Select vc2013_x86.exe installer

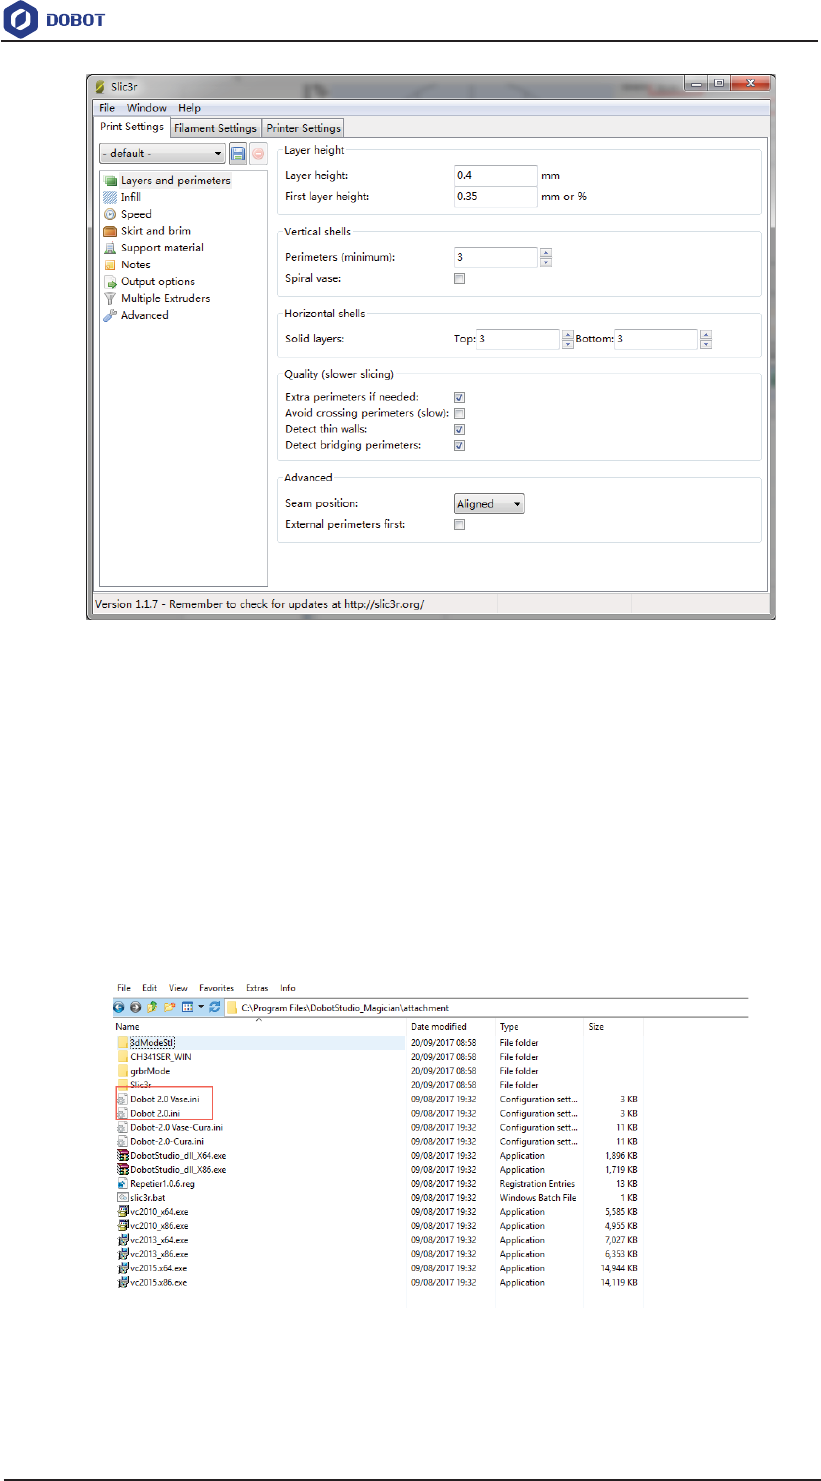pyautogui.click(x=152, y=1254)
